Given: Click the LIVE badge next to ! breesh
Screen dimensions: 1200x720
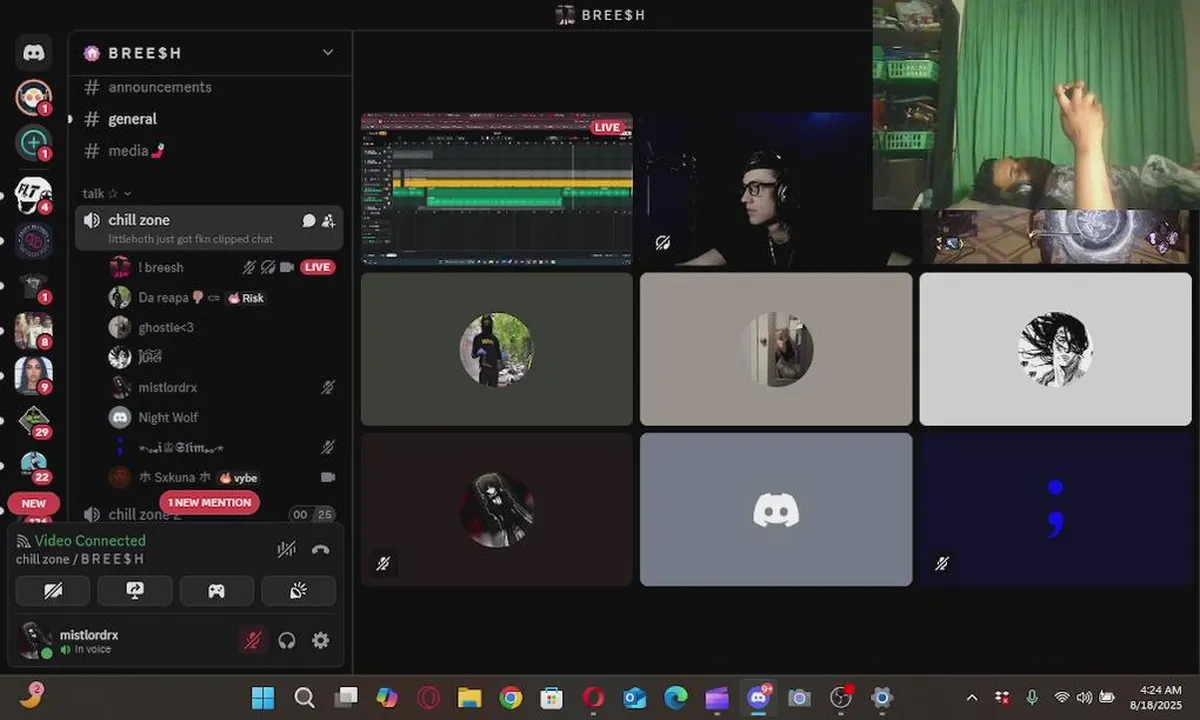Looking at the screenshot, I should (318, 267).
